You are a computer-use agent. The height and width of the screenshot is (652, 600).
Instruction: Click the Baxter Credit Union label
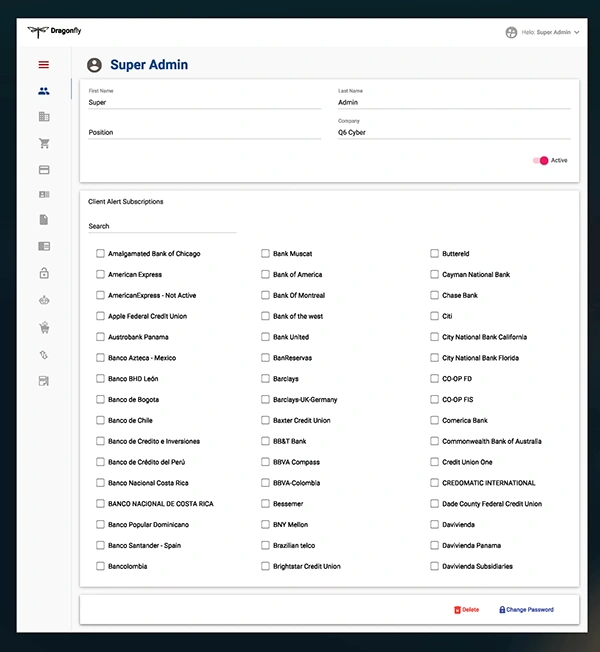pos(301,420)
